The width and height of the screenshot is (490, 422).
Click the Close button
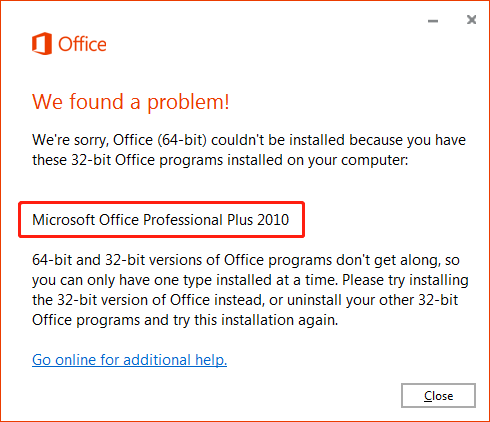438,396
